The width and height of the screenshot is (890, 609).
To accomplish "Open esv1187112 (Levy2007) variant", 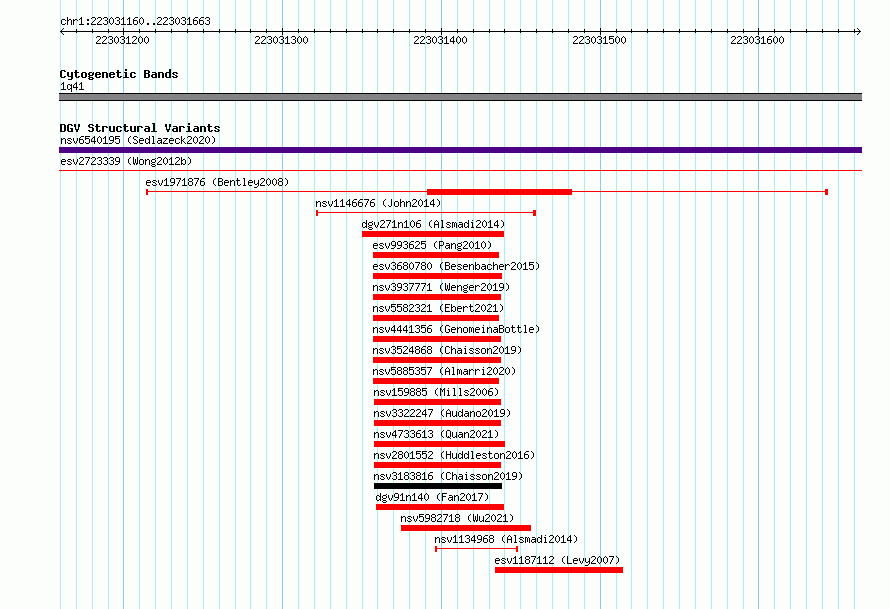I will coord(557,560).
